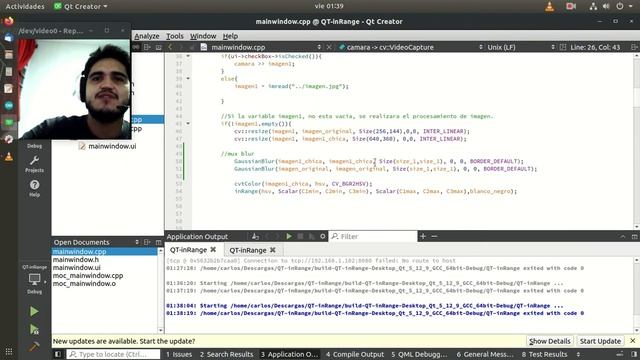Select mainwindow.cpp in Open Documents
Viewport: 640px width, 360px height.
[x=104, y=251]
